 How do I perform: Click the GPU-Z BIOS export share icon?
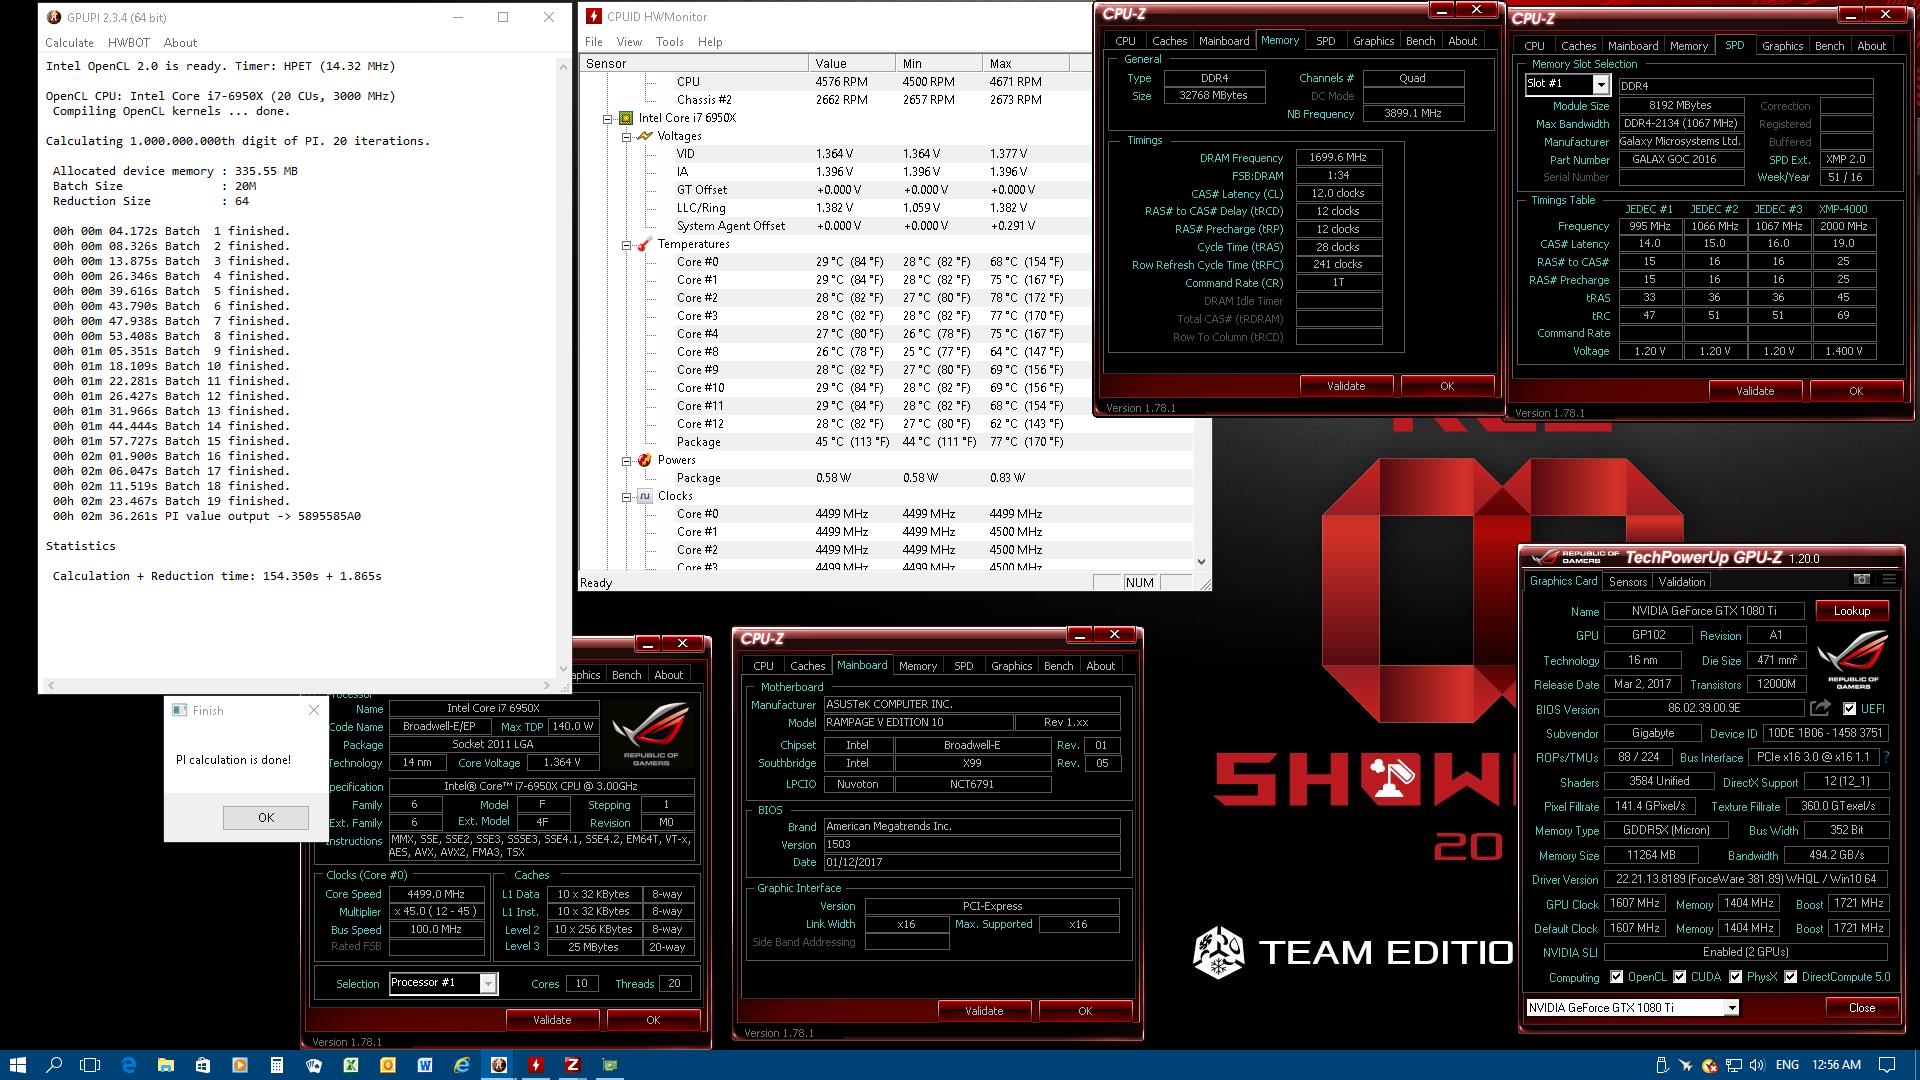(x=1820, y=708)
